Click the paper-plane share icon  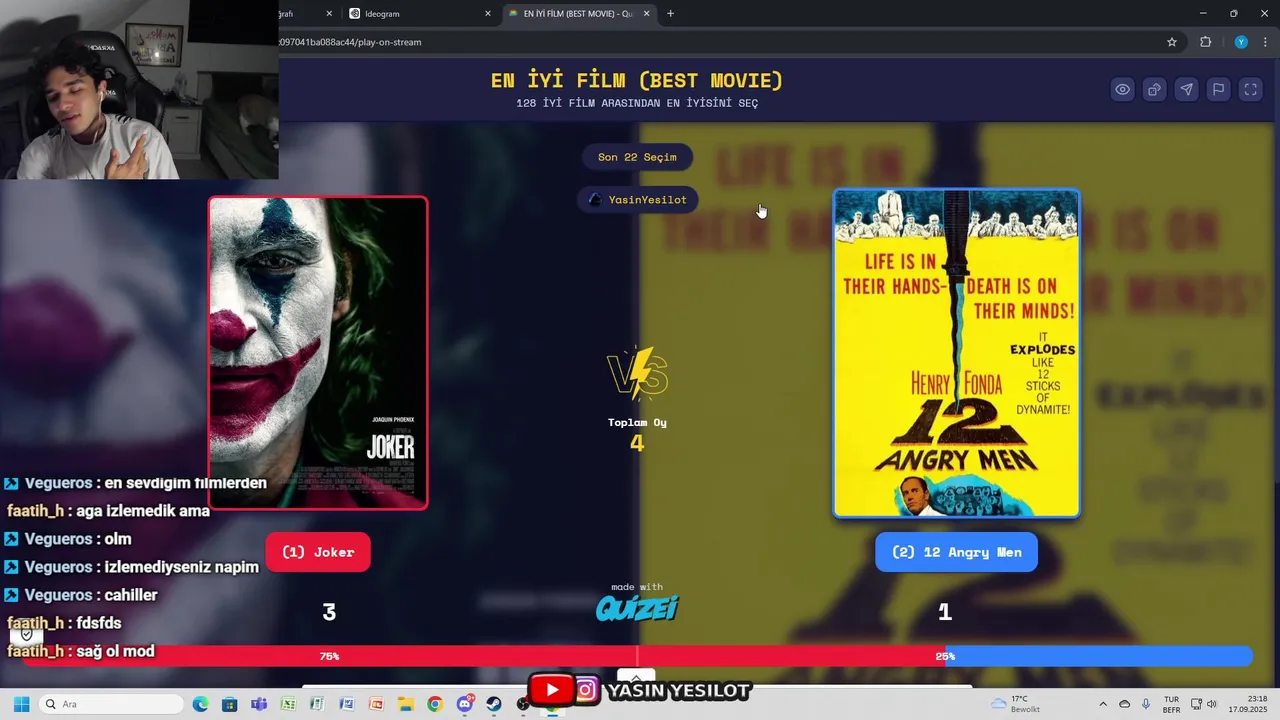pos(1186,89)
